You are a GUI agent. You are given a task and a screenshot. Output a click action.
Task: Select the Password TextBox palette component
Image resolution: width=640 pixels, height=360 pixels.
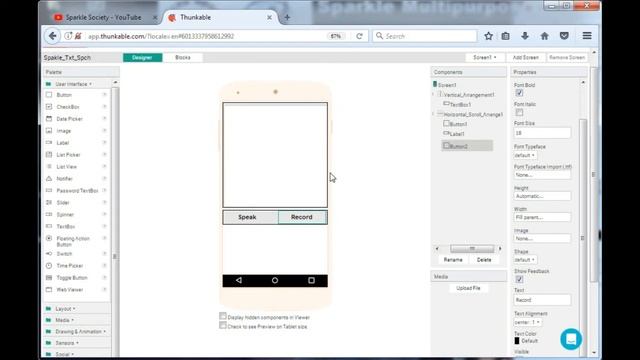click(76, 191)
